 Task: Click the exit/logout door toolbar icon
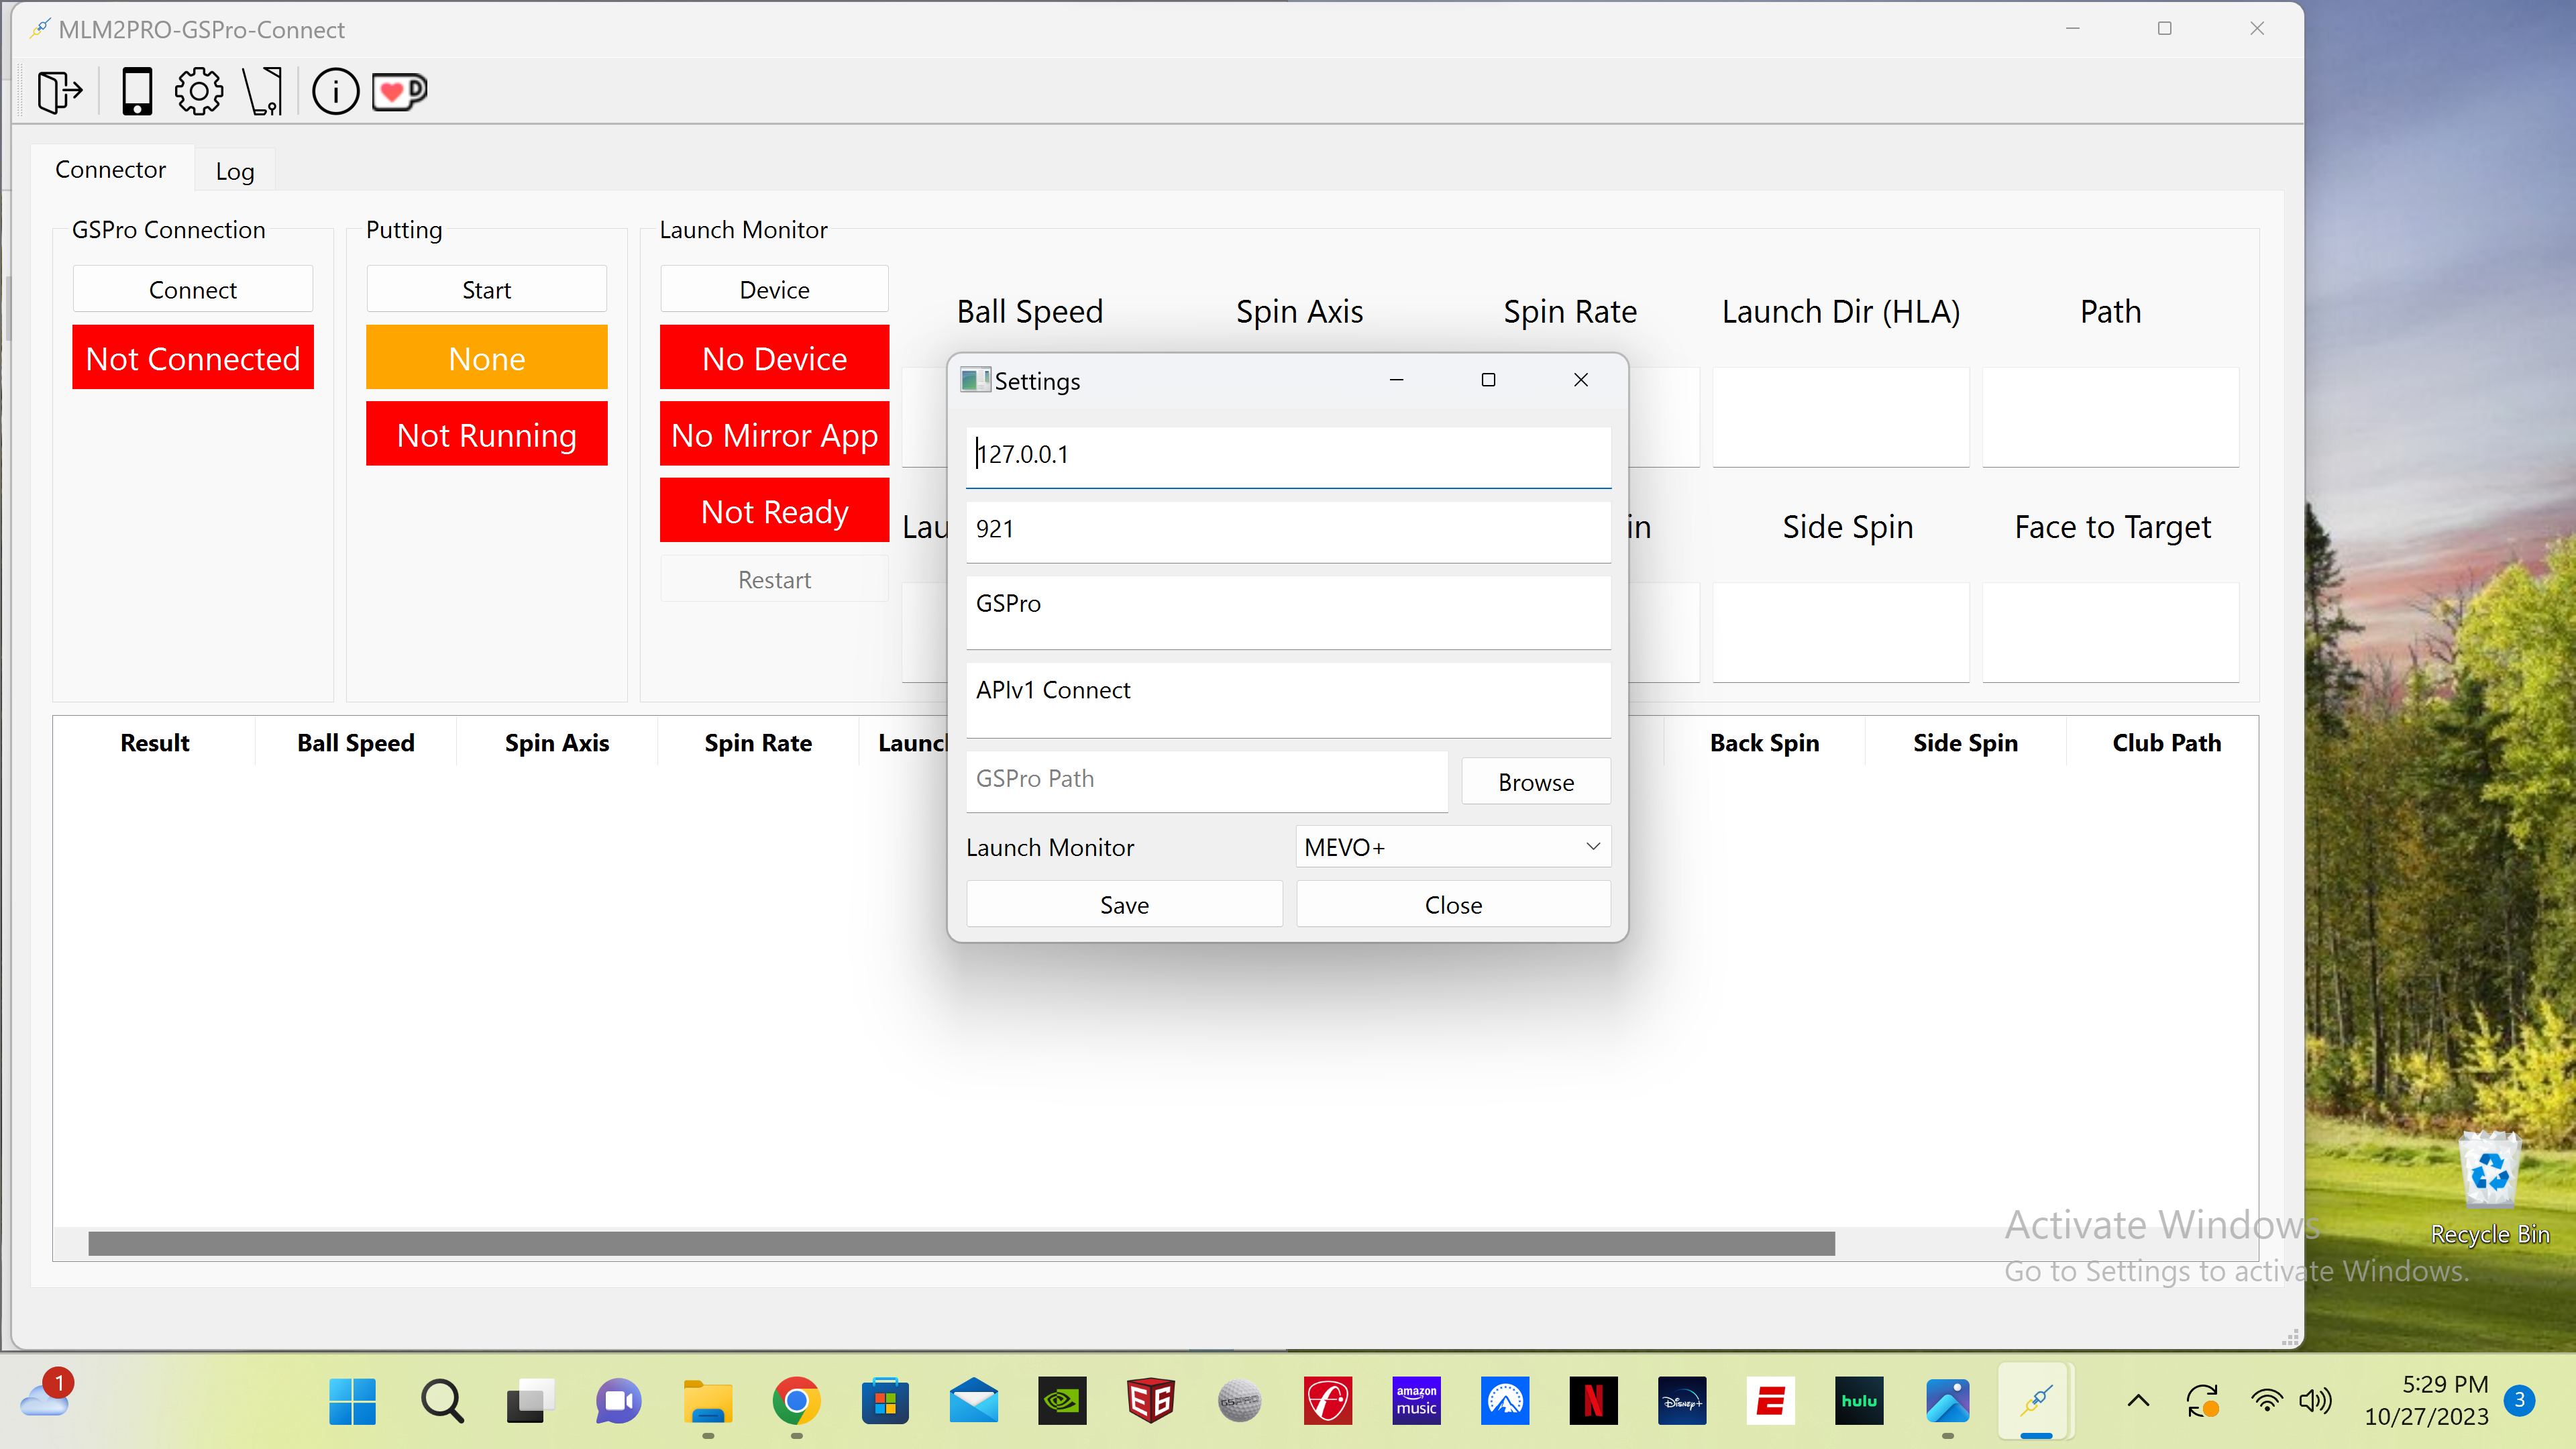[x=59, y=92]
